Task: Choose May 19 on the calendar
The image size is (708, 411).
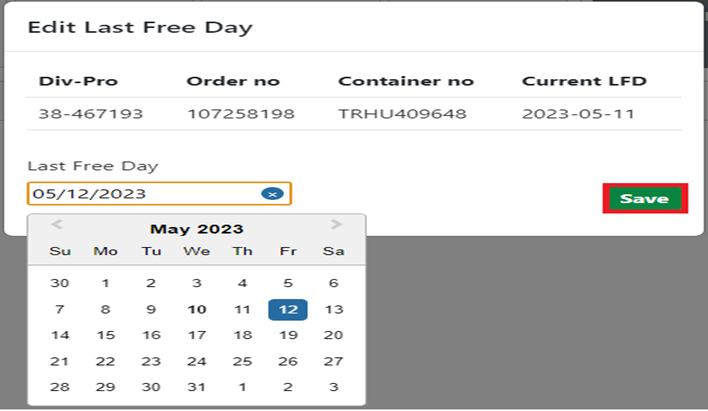Action: coord(288,335)
